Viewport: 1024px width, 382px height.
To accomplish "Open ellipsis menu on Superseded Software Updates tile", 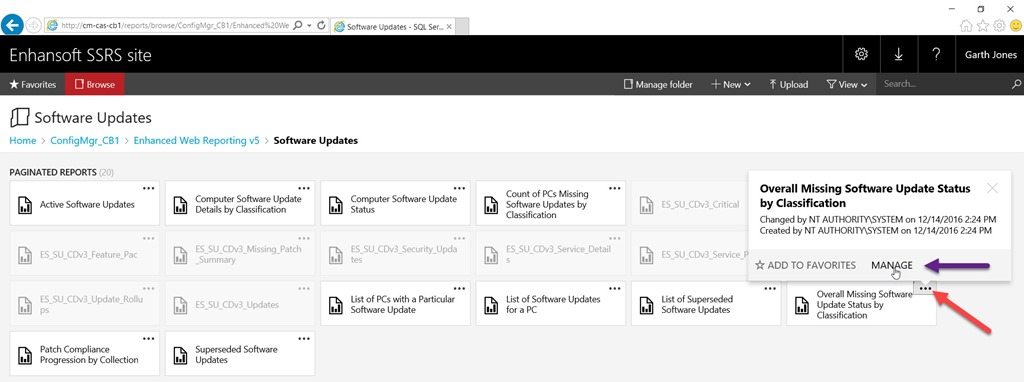I will coord(304,339).
